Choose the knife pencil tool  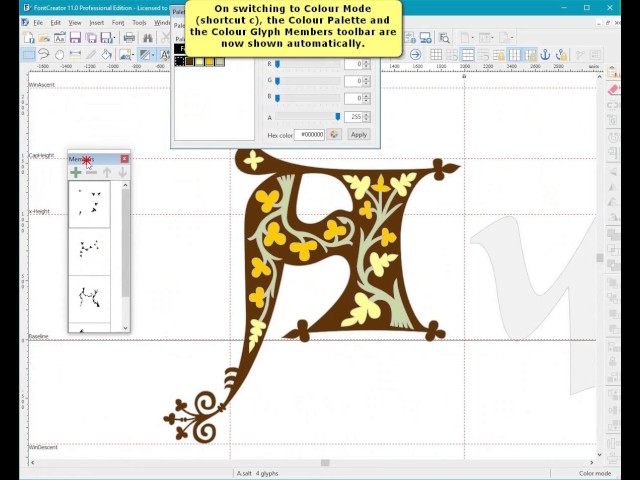click(91, 54)
